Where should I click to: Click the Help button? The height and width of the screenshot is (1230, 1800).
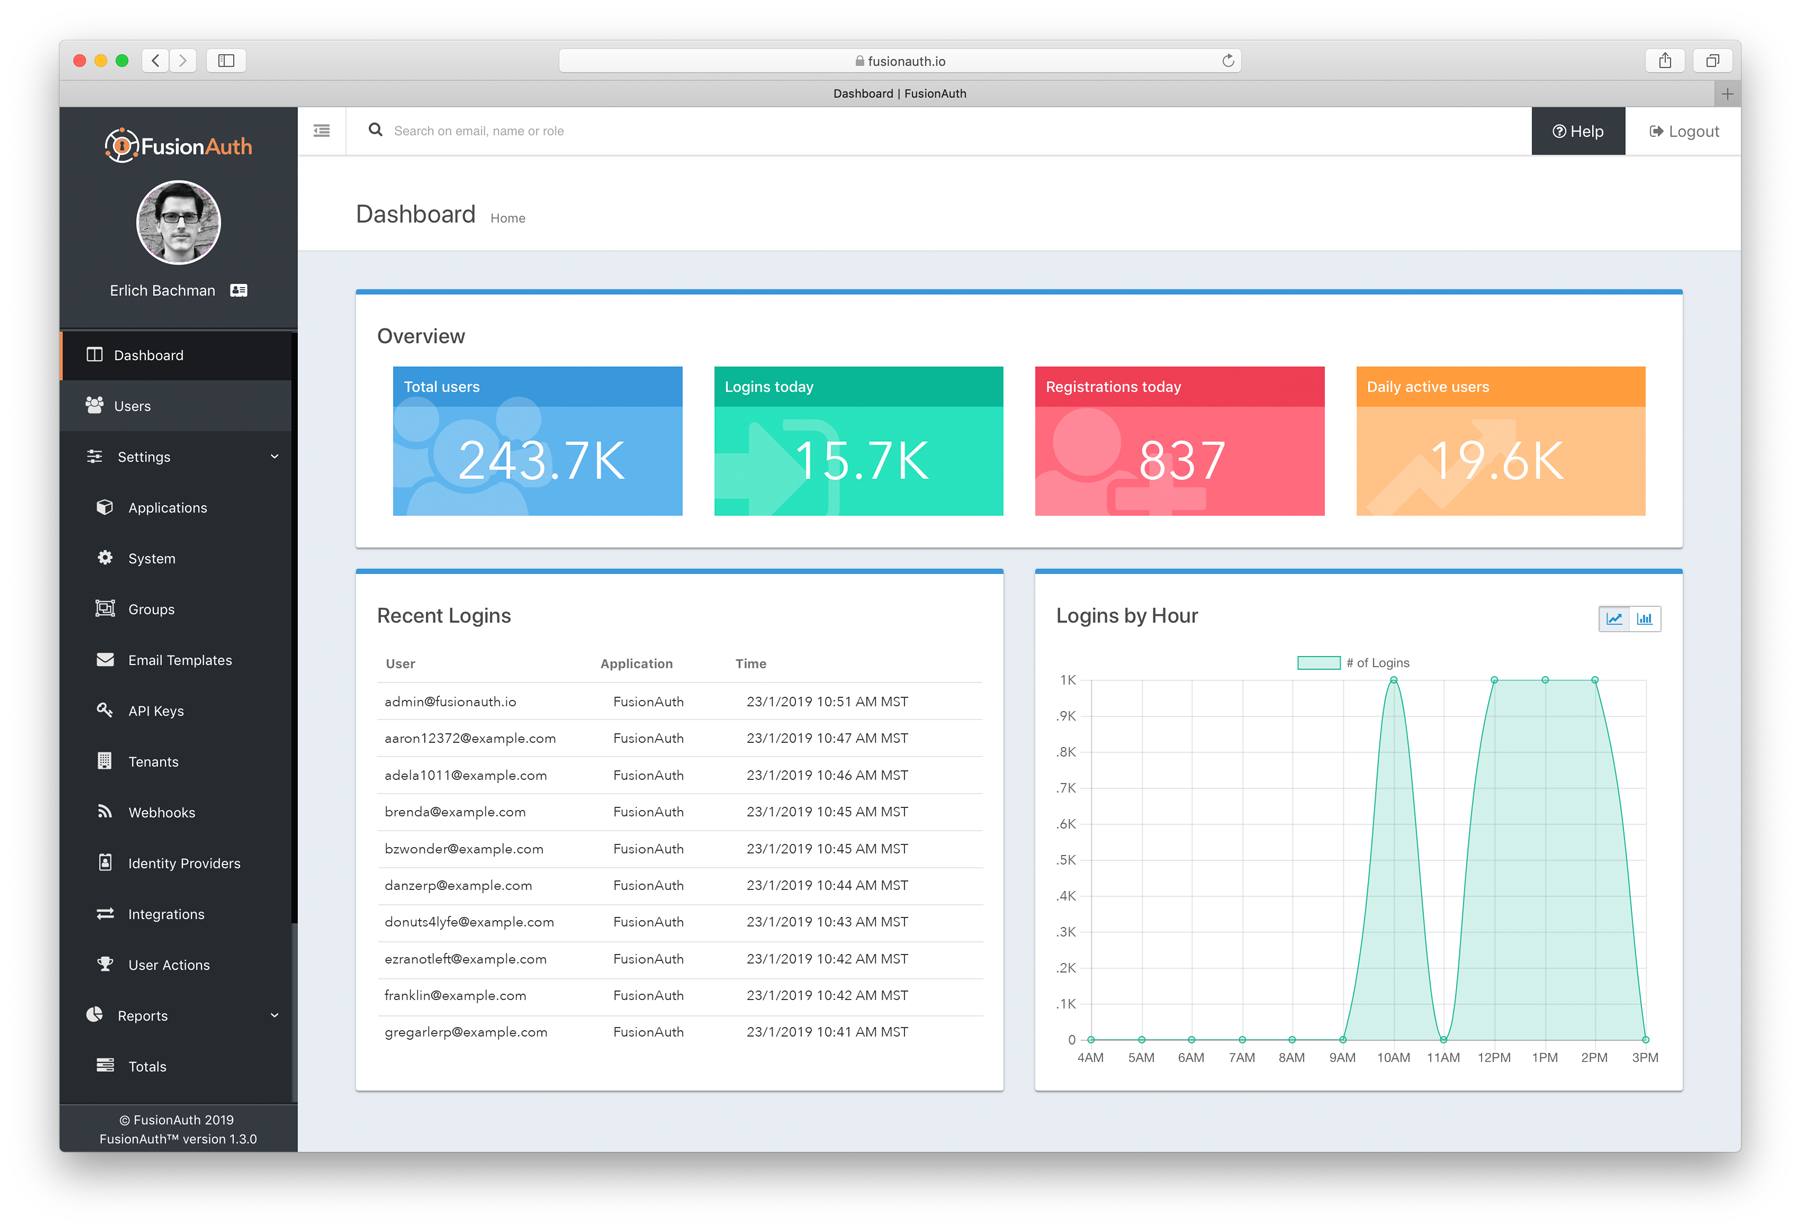tap(1578, 131)
